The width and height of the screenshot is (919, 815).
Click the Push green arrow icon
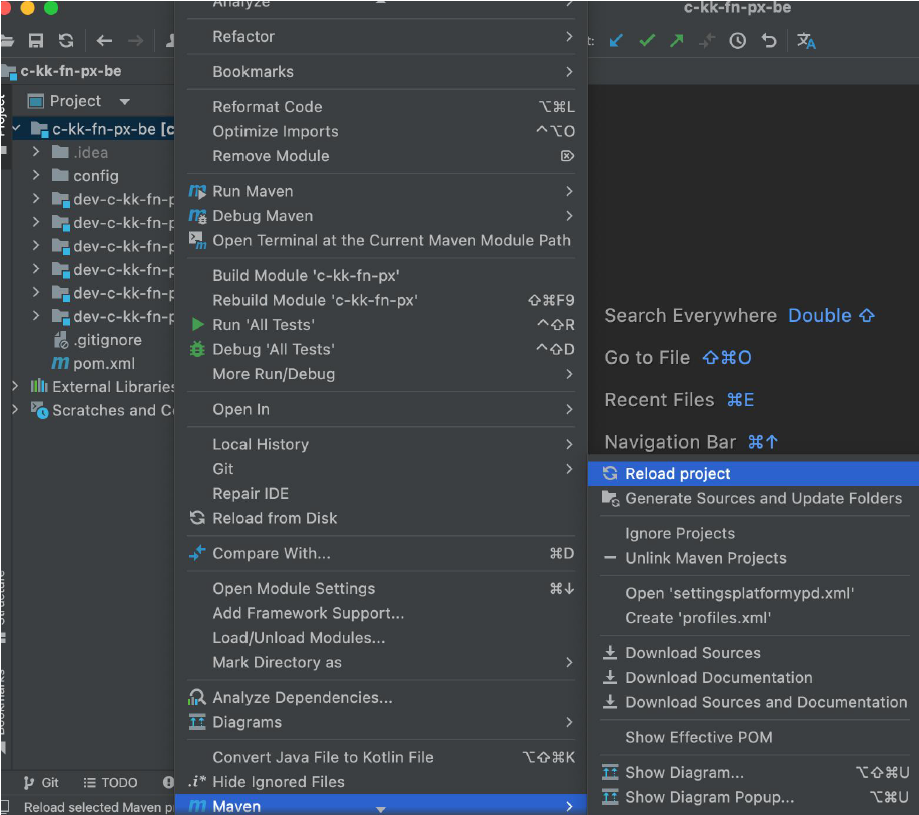pyautogui.click(x=677, y=40)
